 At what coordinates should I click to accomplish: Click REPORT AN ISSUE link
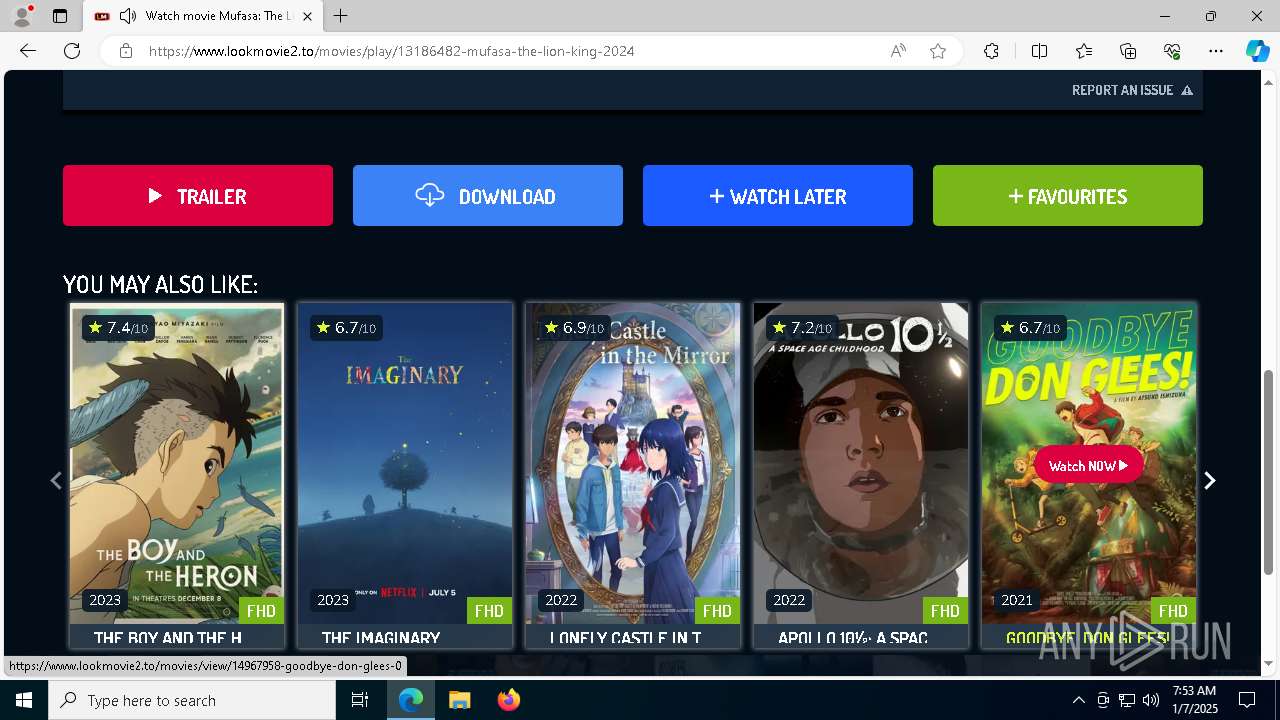click(x=1132, y=90)
